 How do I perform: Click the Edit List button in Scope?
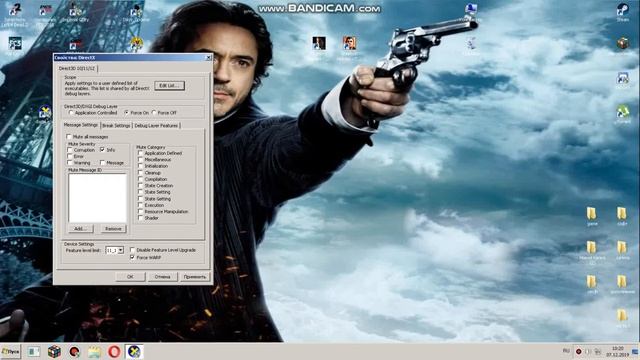pyautogui.click(x=169, y=86)
